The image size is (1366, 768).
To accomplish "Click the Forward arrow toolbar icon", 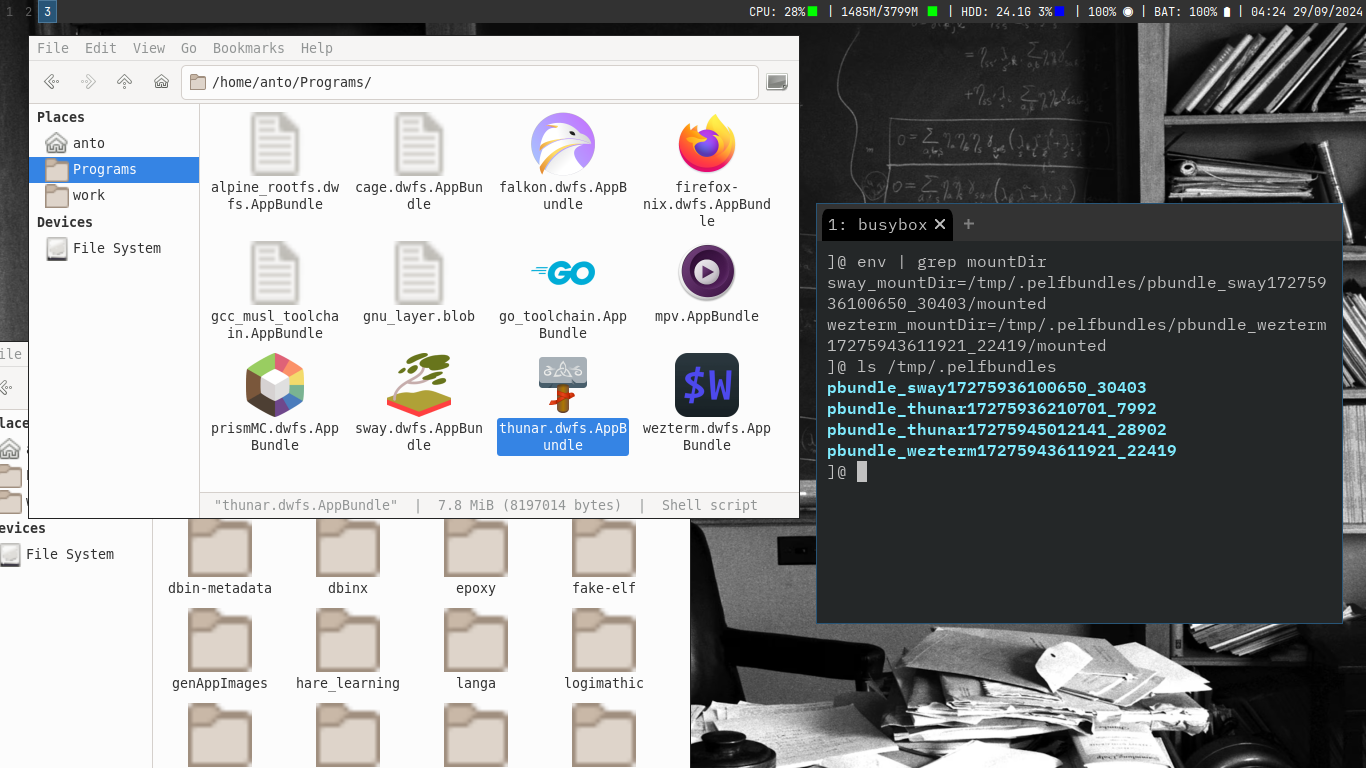I will tap(88, 82).
